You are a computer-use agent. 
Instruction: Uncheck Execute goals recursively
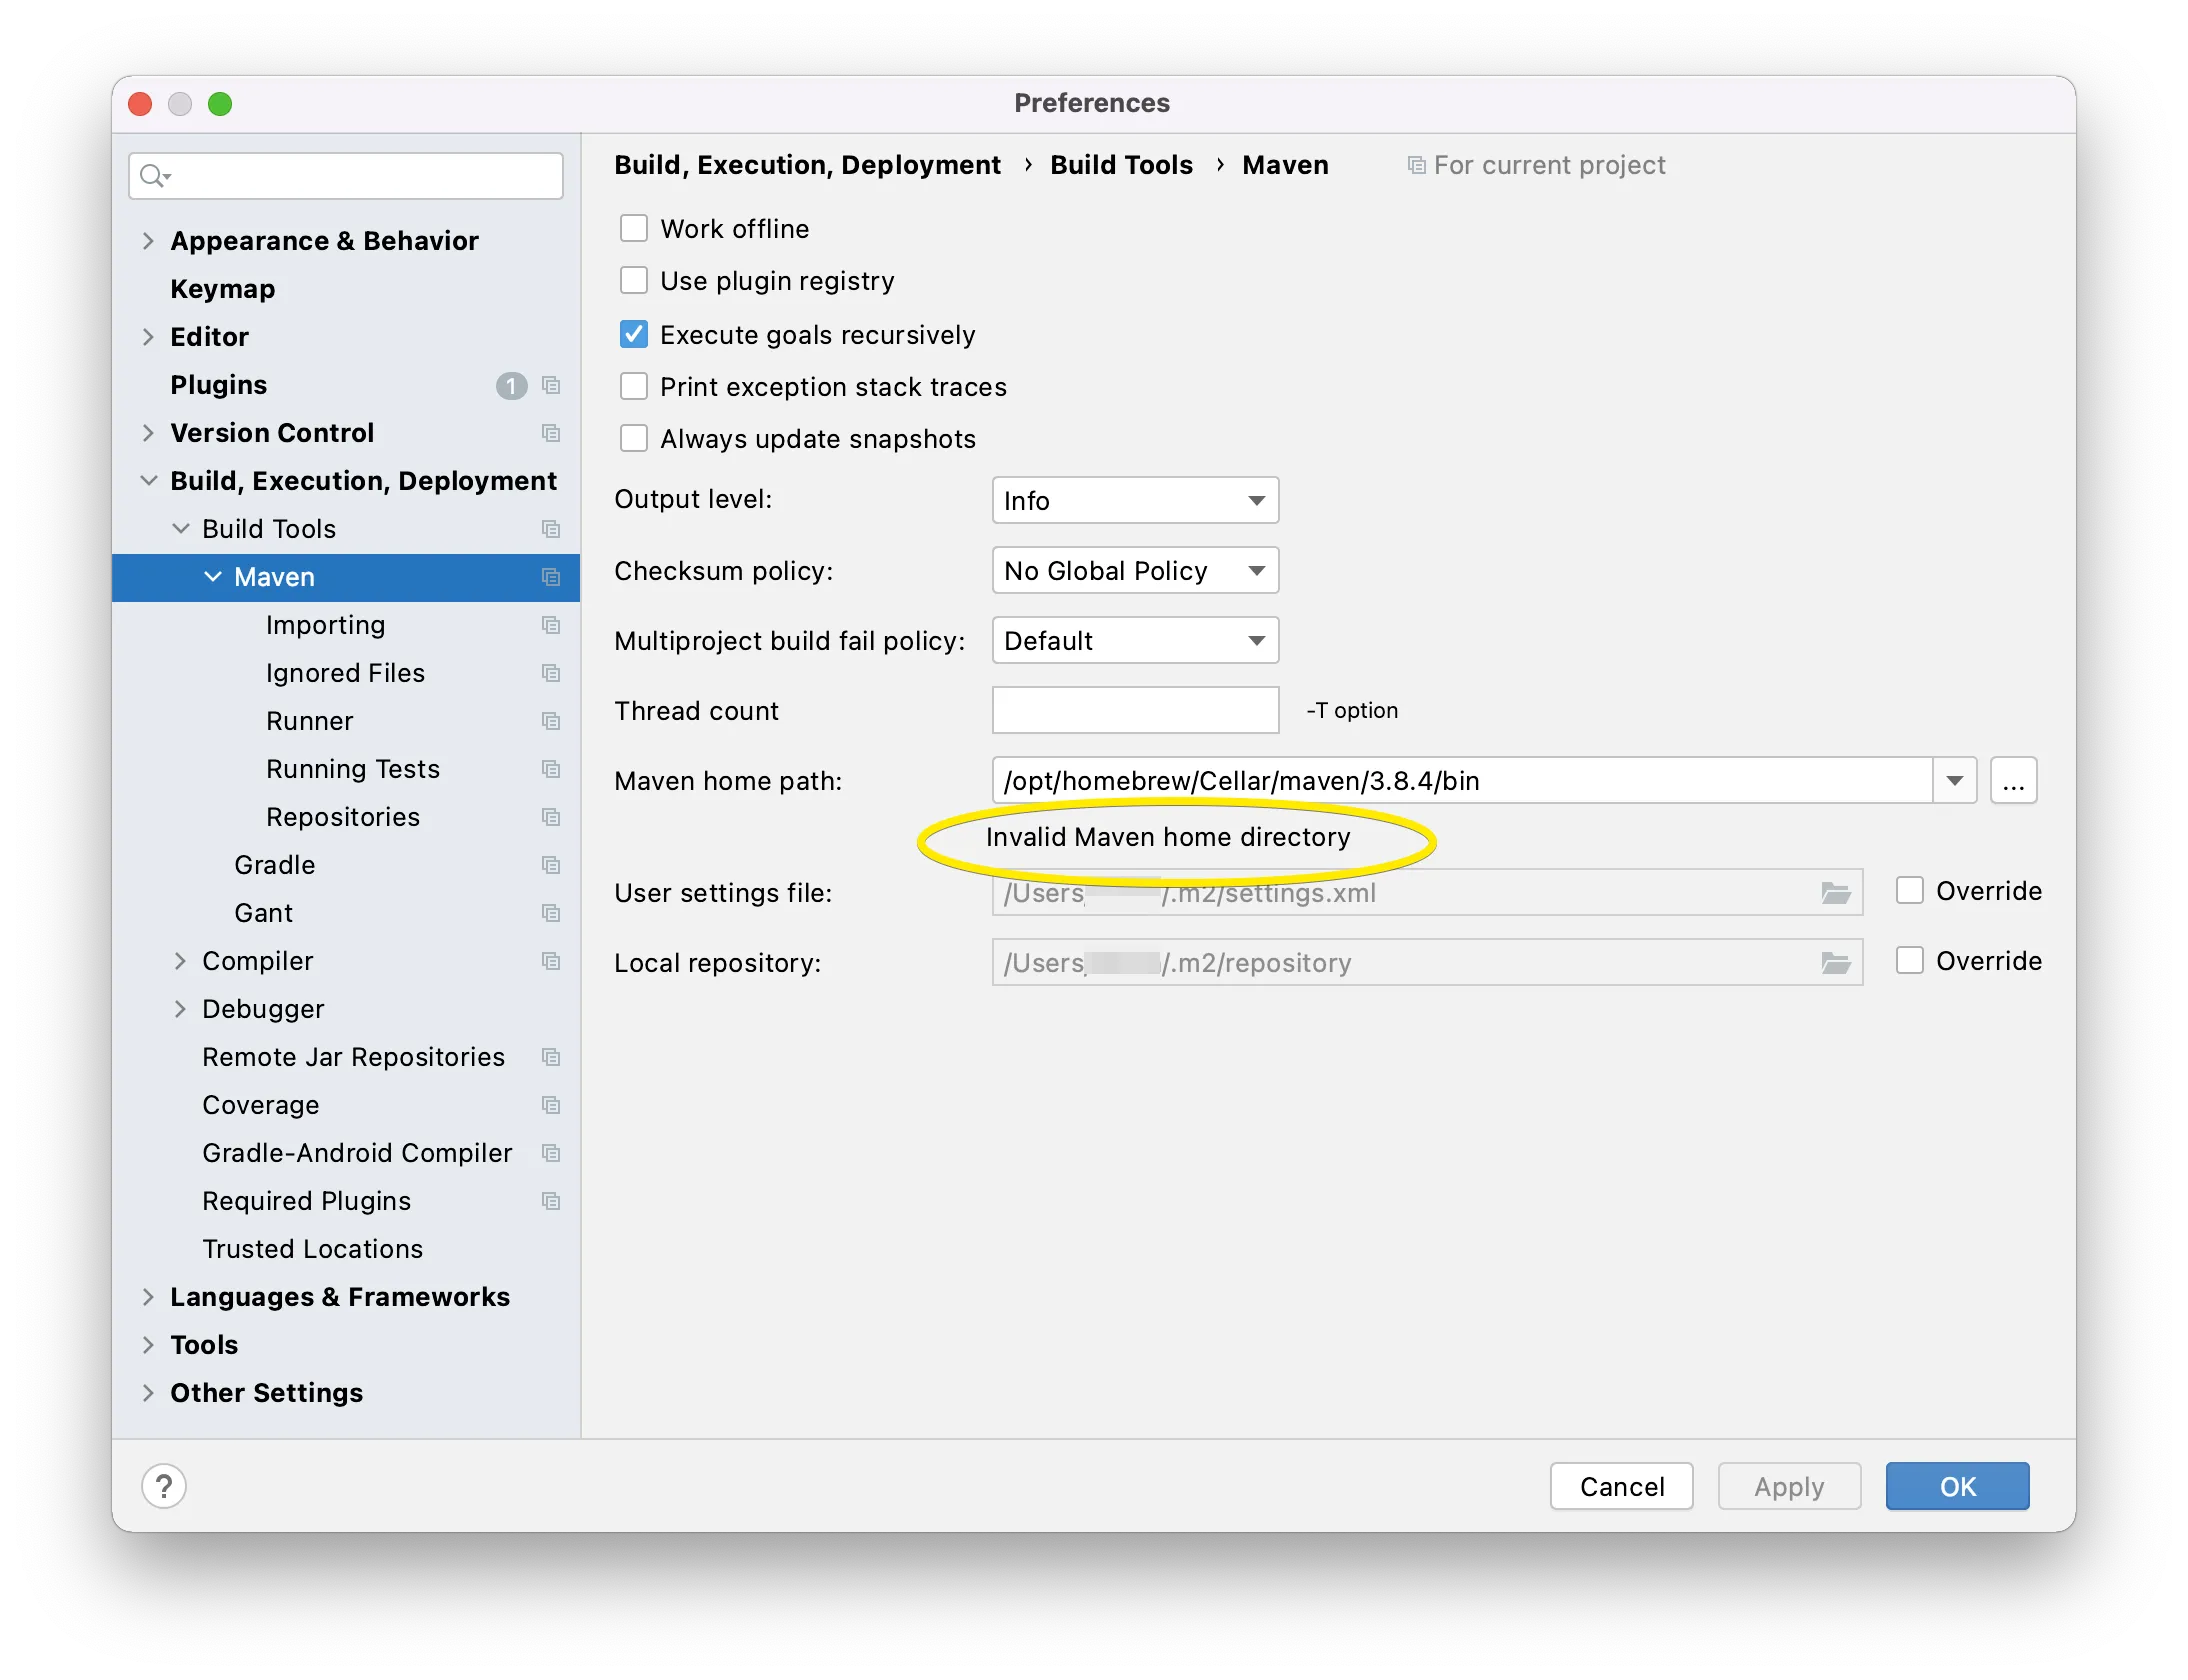tap(634, 335)
